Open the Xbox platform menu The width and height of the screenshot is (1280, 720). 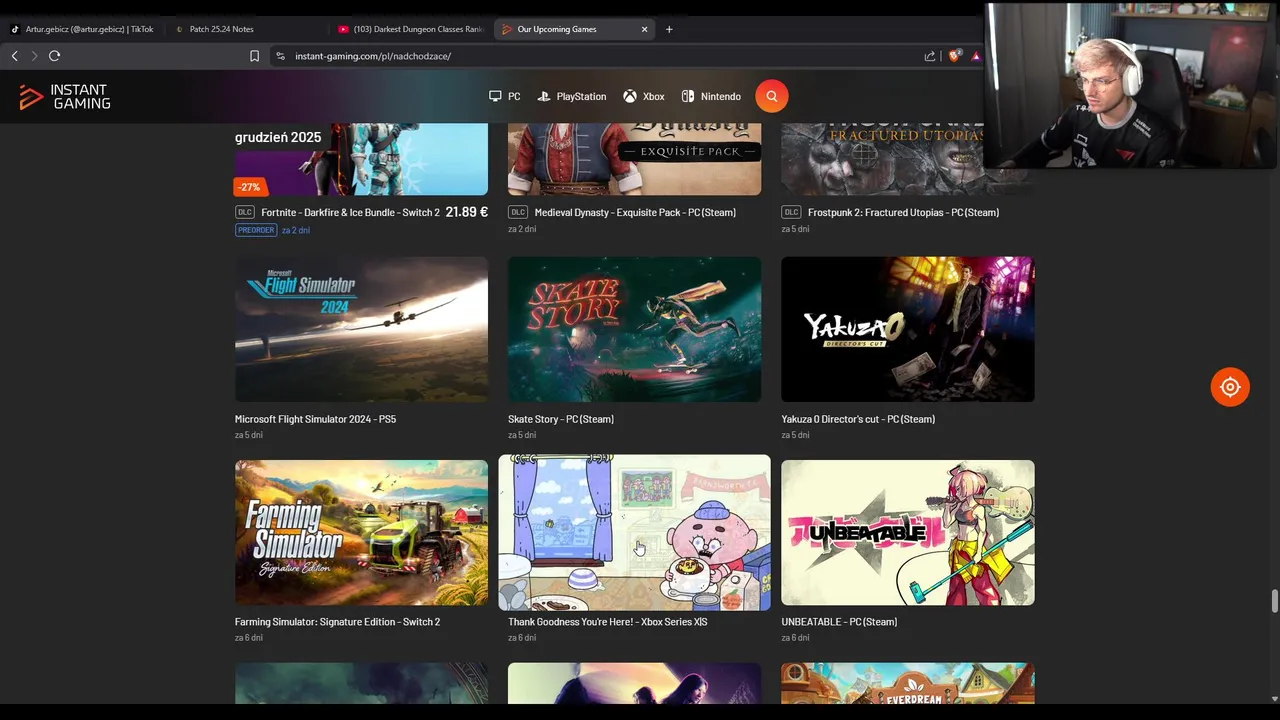tap(644, 97)
